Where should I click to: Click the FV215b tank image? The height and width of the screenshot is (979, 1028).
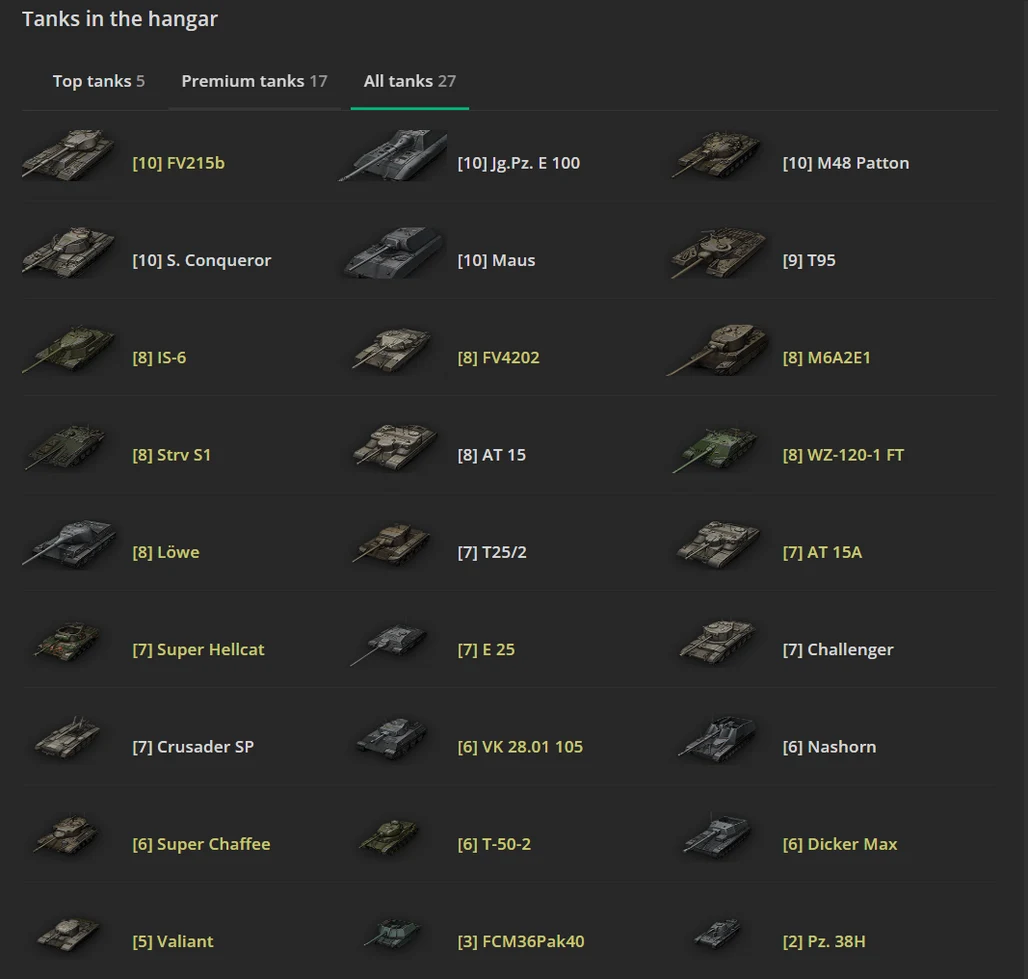click(69, 155)
